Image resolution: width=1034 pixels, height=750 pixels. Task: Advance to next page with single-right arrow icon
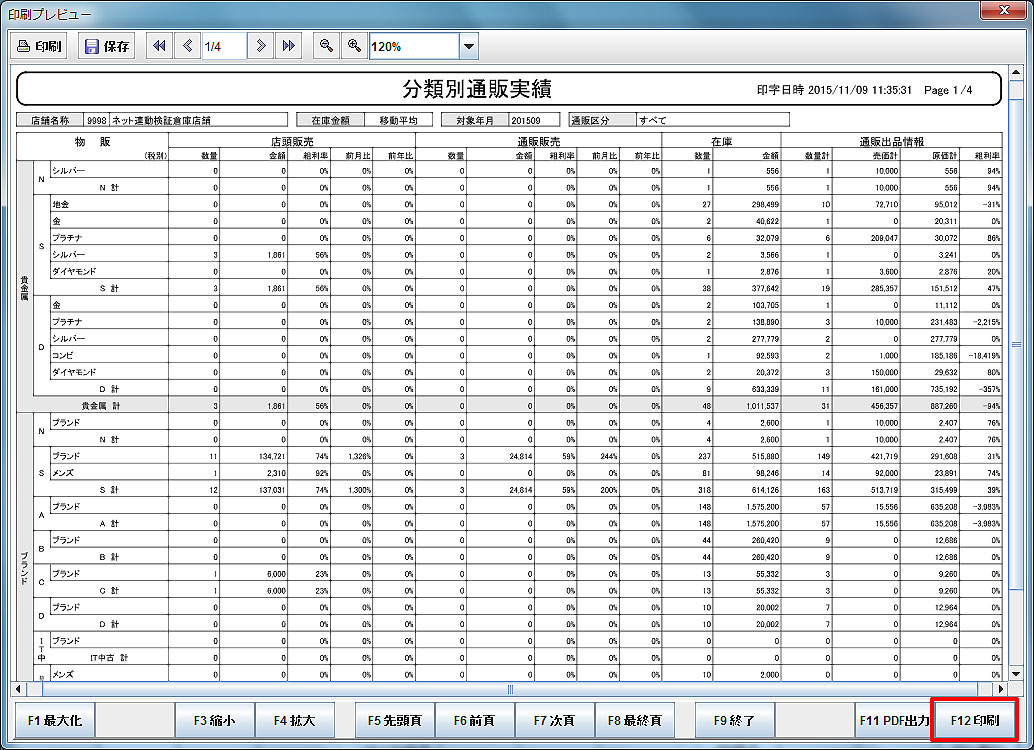coord(260,46)
